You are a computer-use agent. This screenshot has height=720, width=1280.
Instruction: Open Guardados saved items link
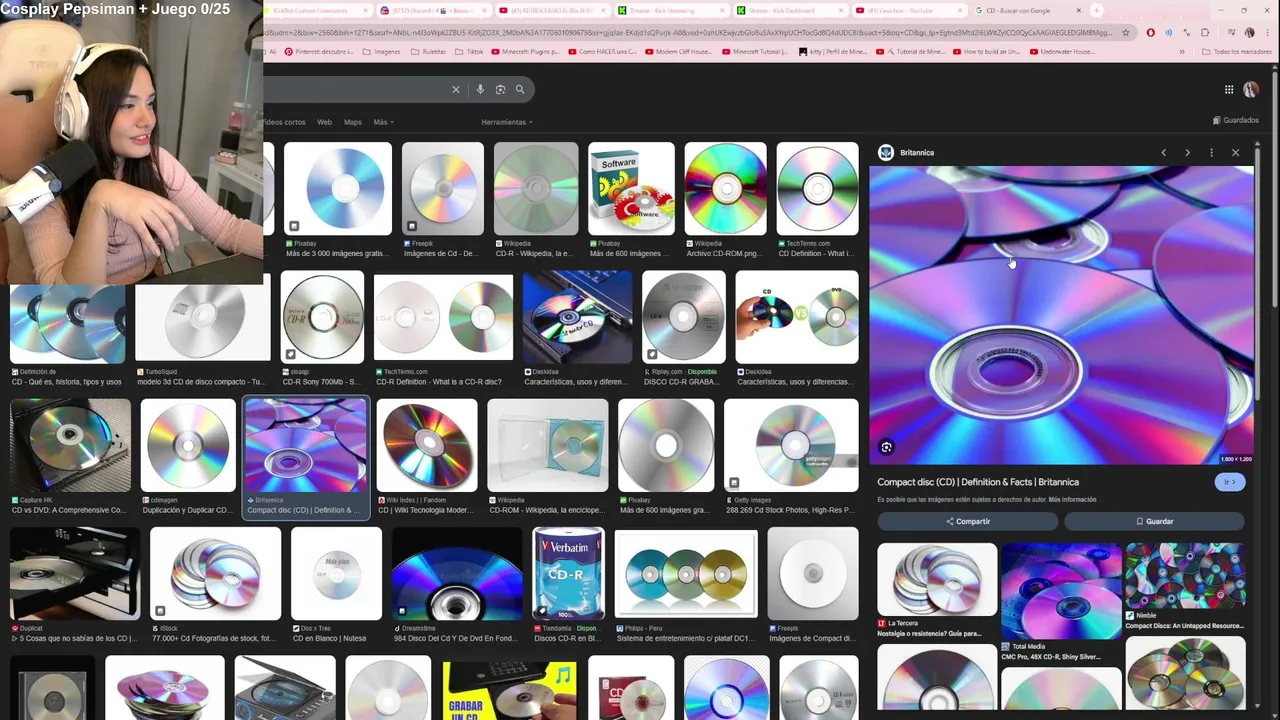tap(1235, 120)
